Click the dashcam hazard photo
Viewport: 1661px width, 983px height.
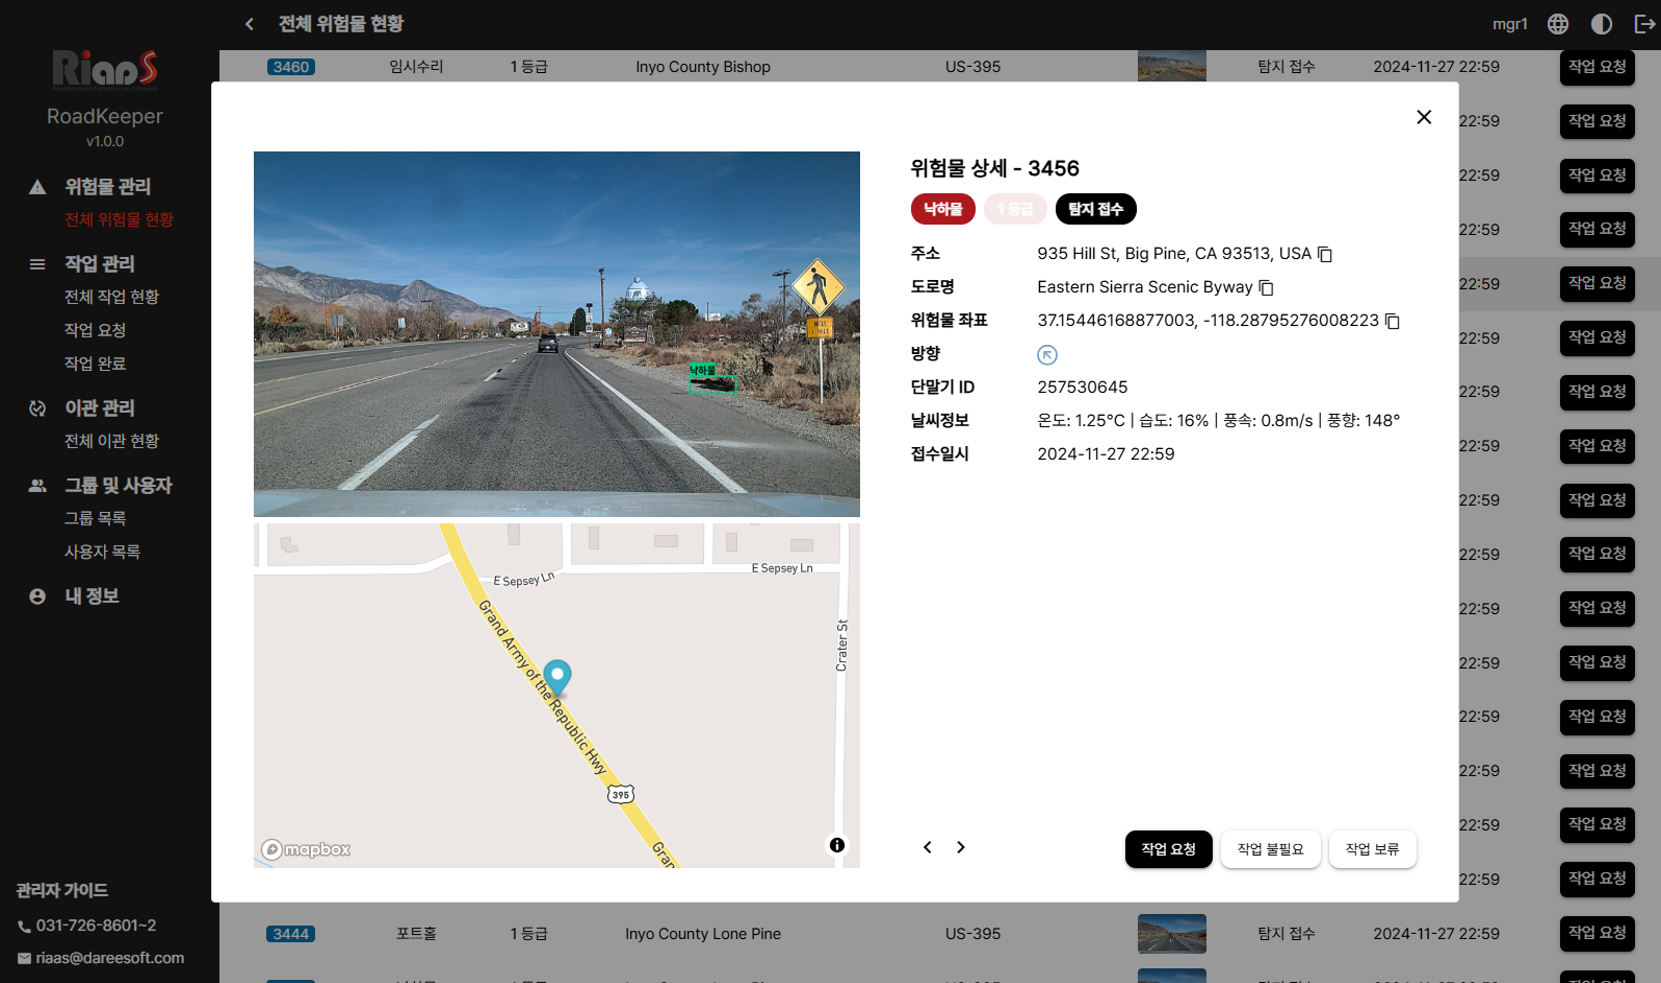pyautogui.click(x=556, y=334)
